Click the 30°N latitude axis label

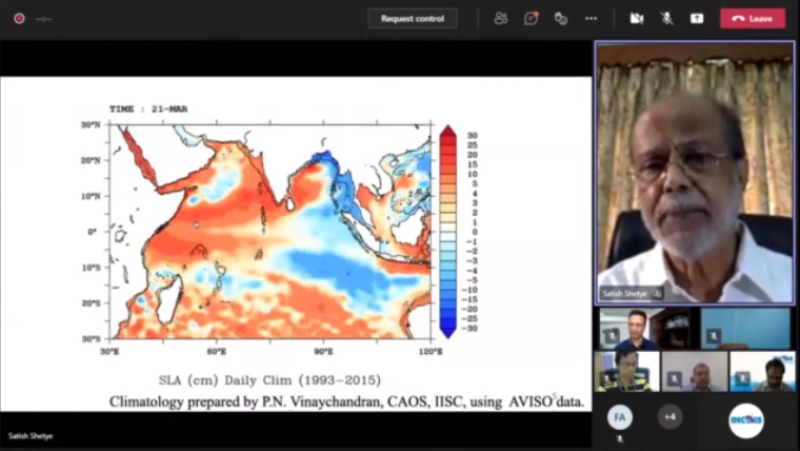pos(91,124)
